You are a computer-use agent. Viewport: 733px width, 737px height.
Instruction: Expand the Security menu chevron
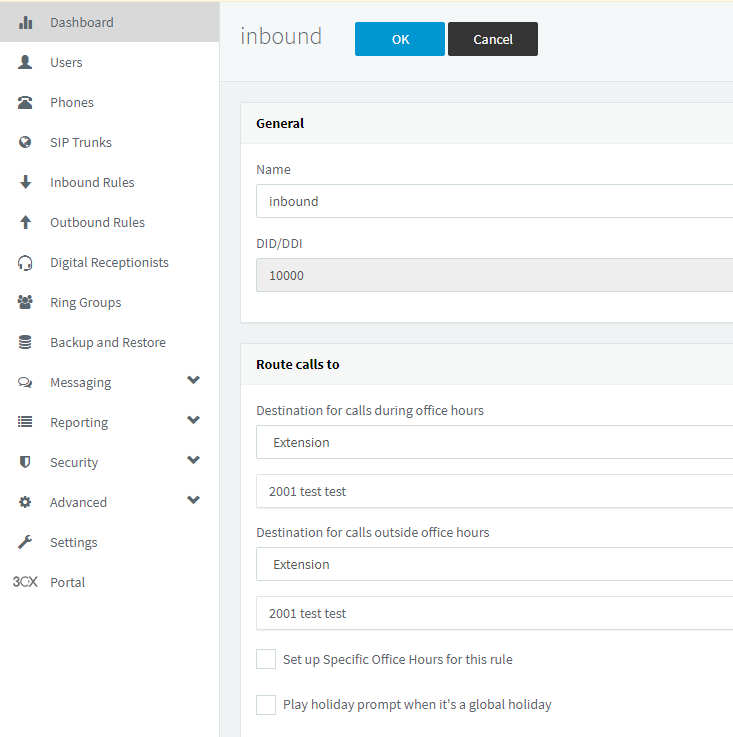coord(194,460)
